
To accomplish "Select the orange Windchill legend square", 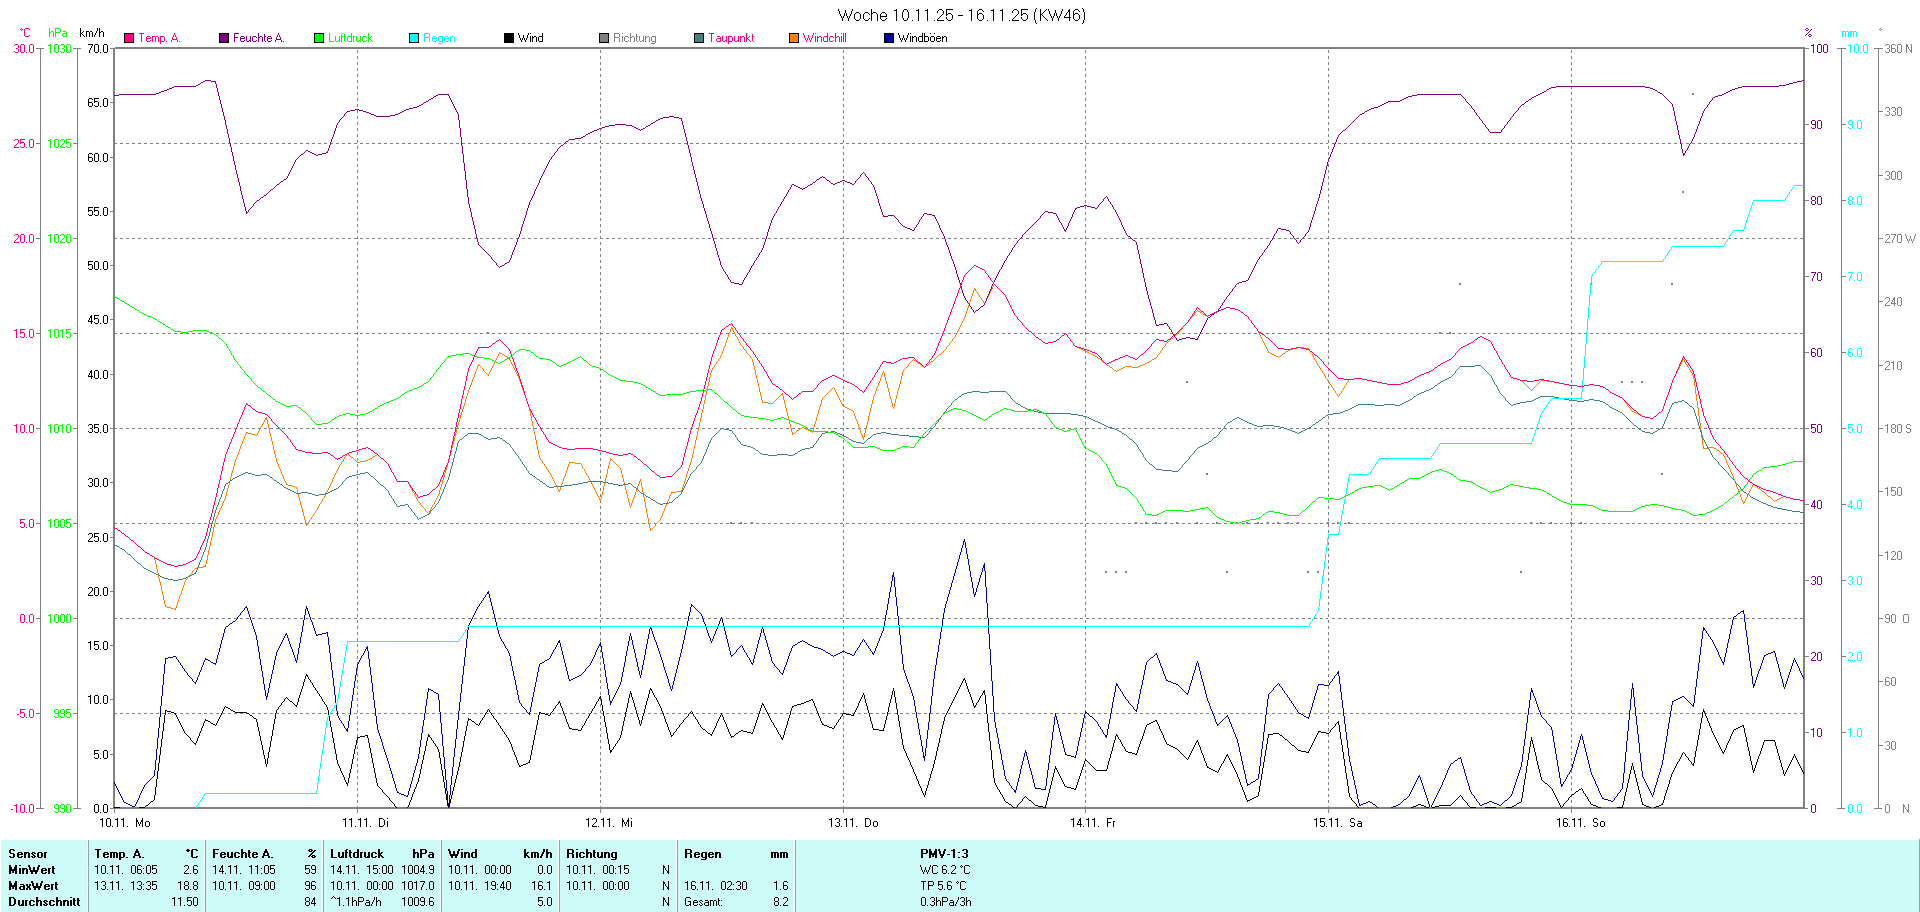I will (794, 38).
